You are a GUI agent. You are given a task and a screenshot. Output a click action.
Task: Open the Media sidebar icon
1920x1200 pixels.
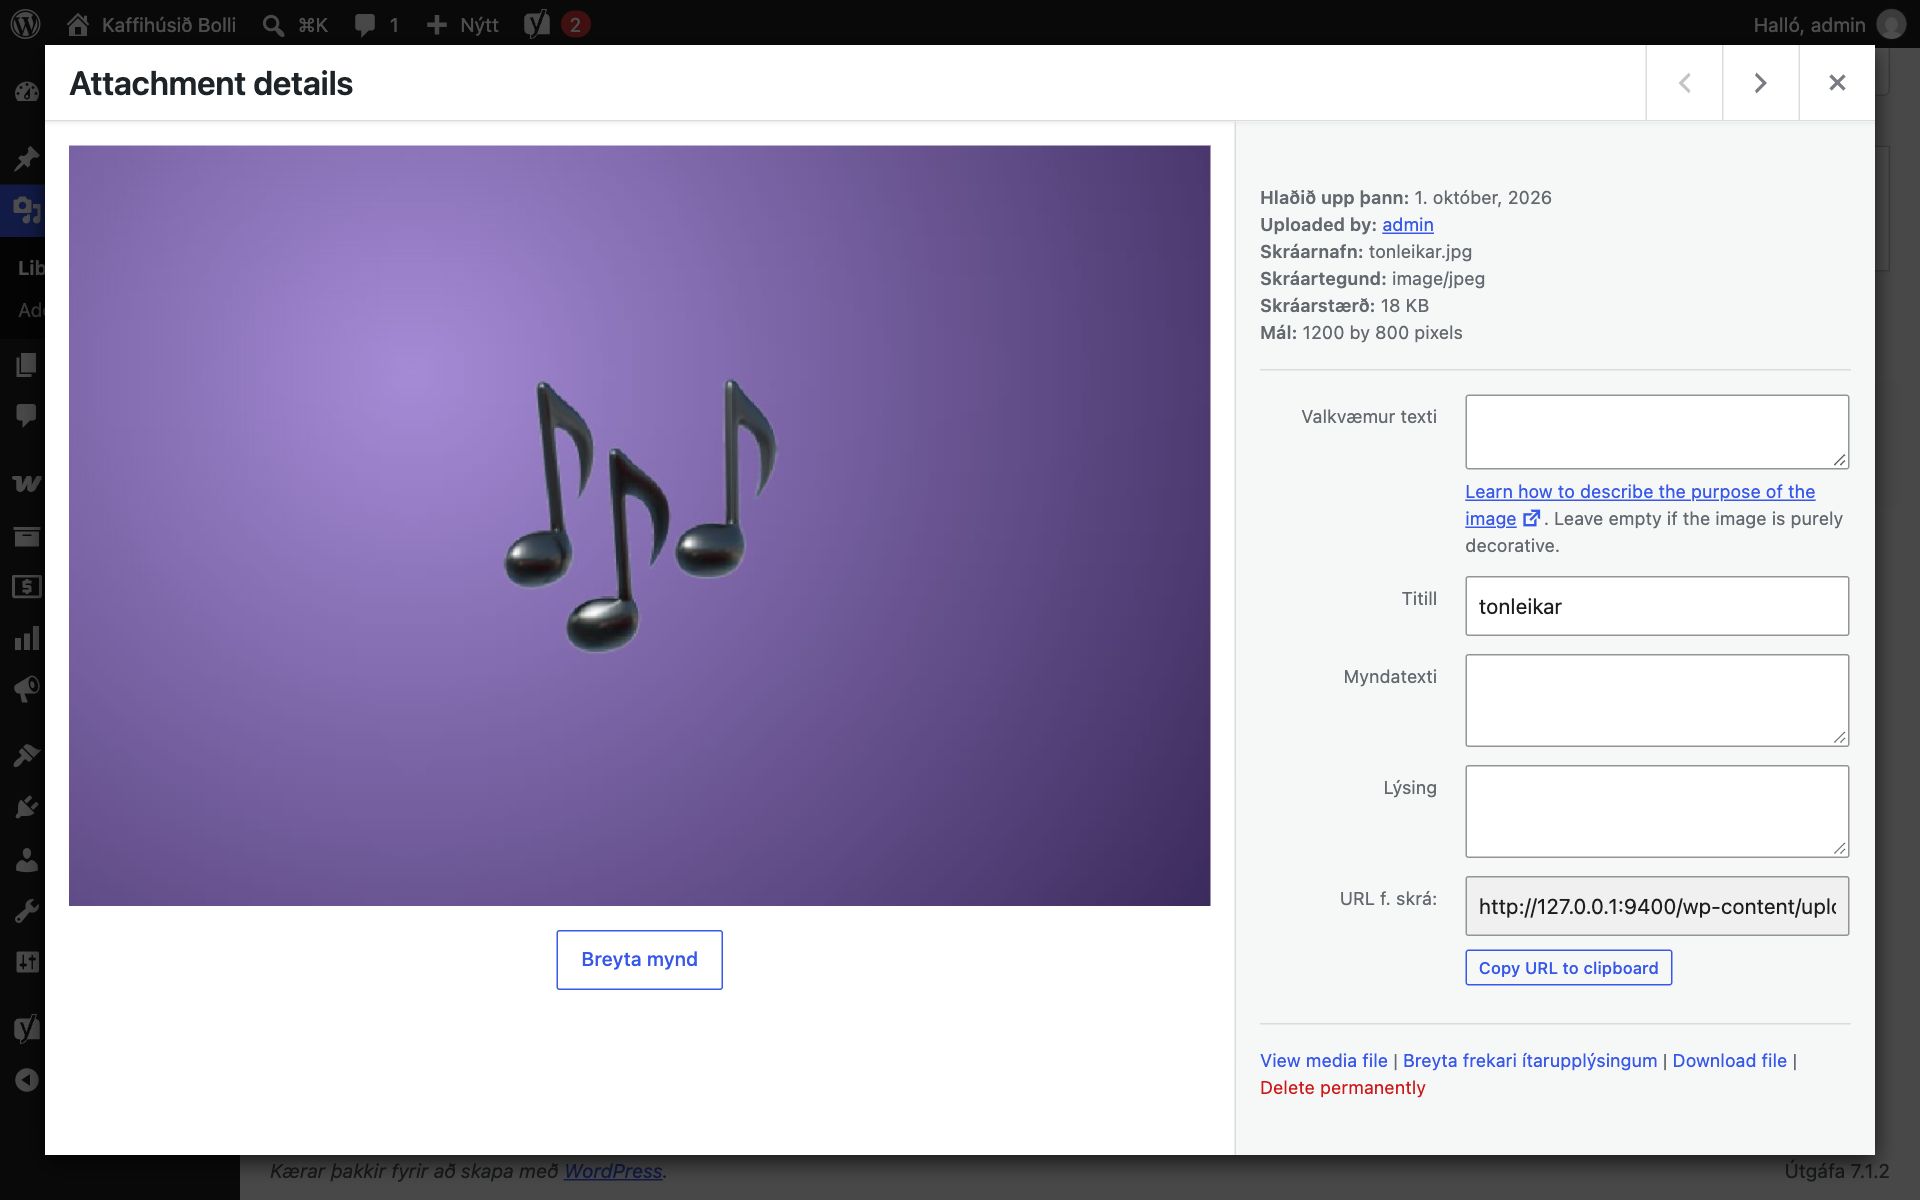tap(26, 210)
